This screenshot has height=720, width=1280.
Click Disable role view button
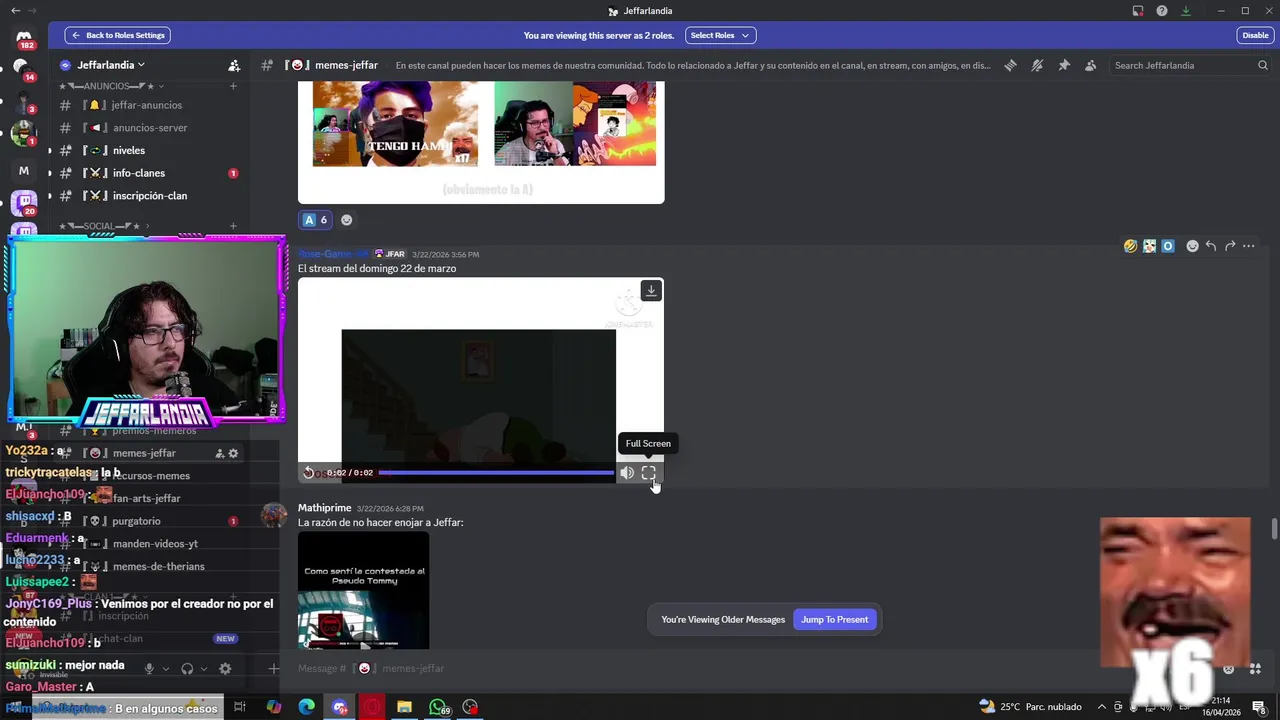coord(1255,35)
